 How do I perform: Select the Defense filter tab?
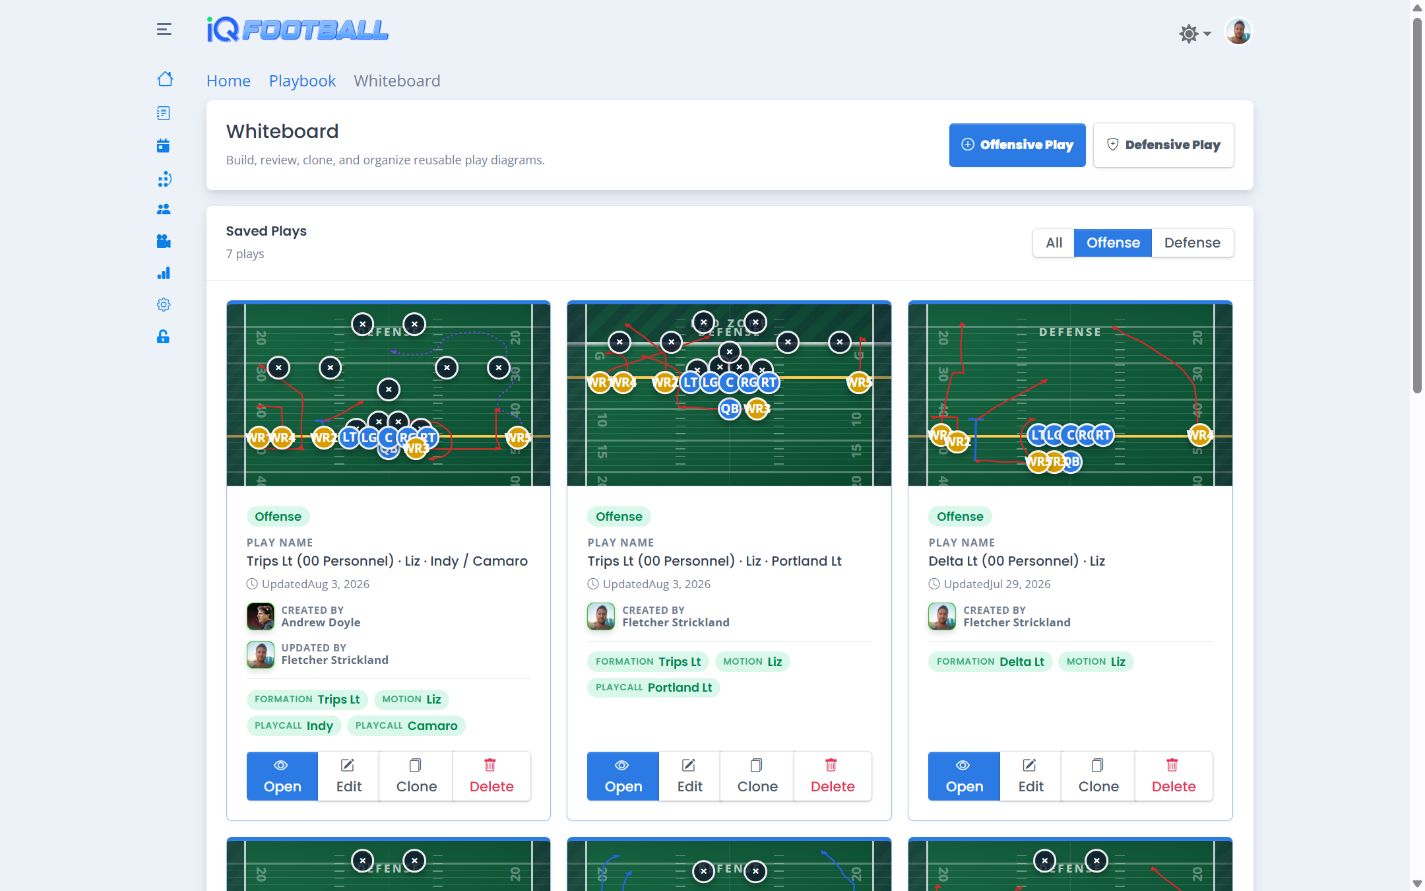[1192, 243]
